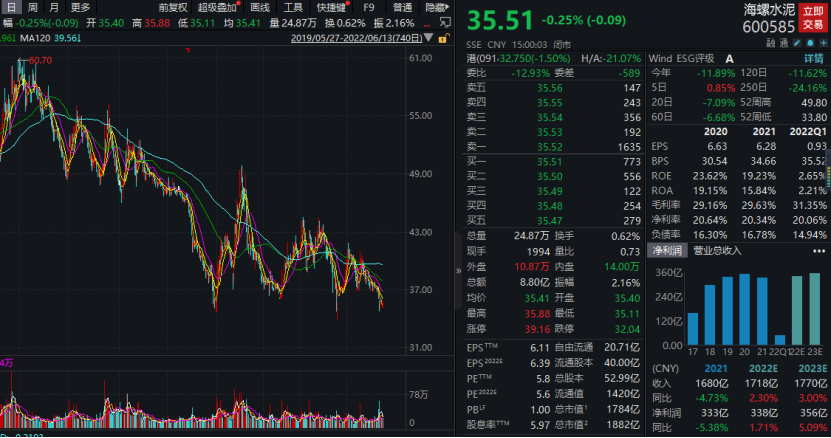Viewport: 831px width, 438px height.
Task: Switch to weekly 周 K-line period
Action: tap(32, 7)
